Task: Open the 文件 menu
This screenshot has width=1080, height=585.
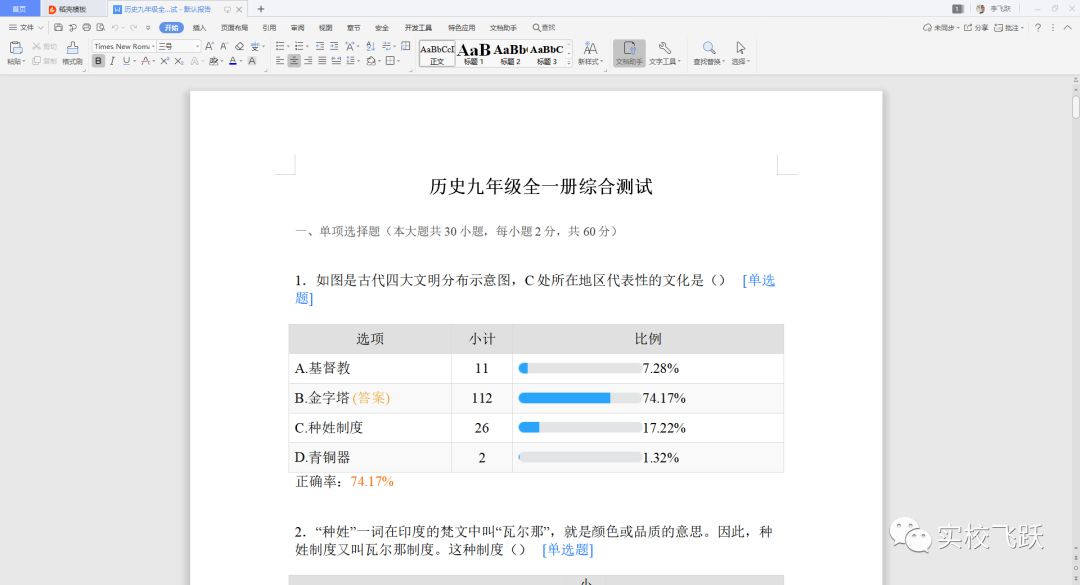Action: [27, 27]
